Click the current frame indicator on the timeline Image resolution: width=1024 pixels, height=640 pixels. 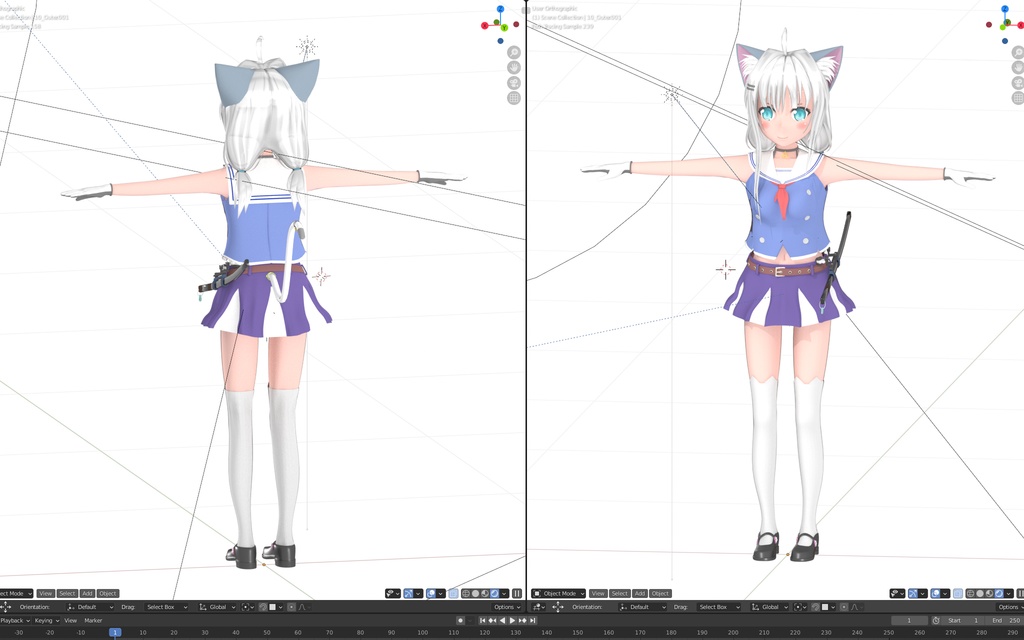coord(115,631)
